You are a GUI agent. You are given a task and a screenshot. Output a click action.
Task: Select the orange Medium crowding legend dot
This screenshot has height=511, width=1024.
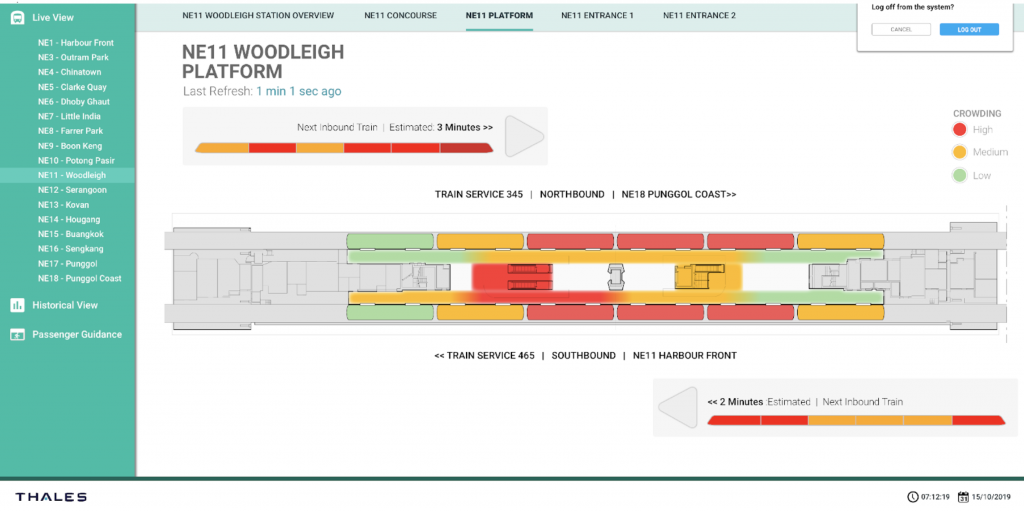[958, 153]
